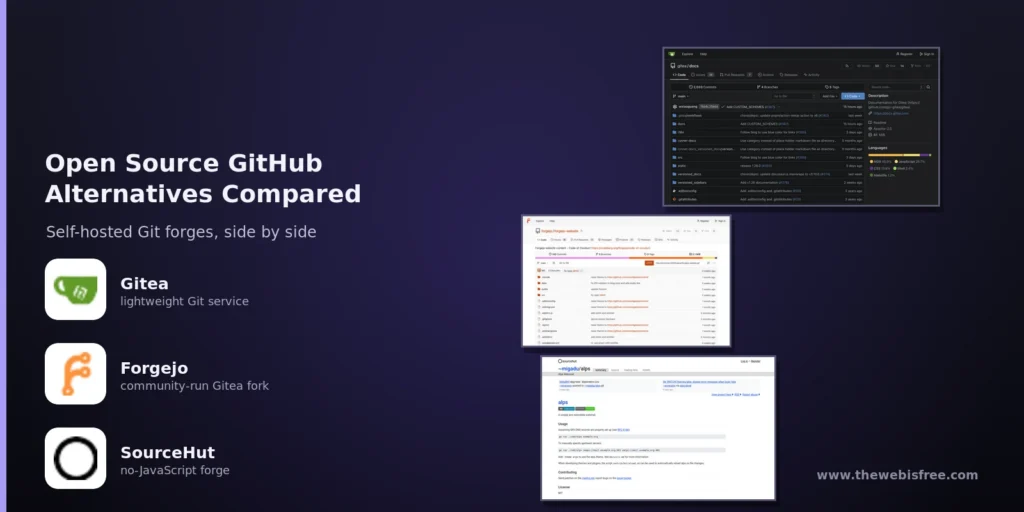Click the 'Self-hosted Git forges, side by side' subtitle

pyautogui.click(x=181, y=232)
